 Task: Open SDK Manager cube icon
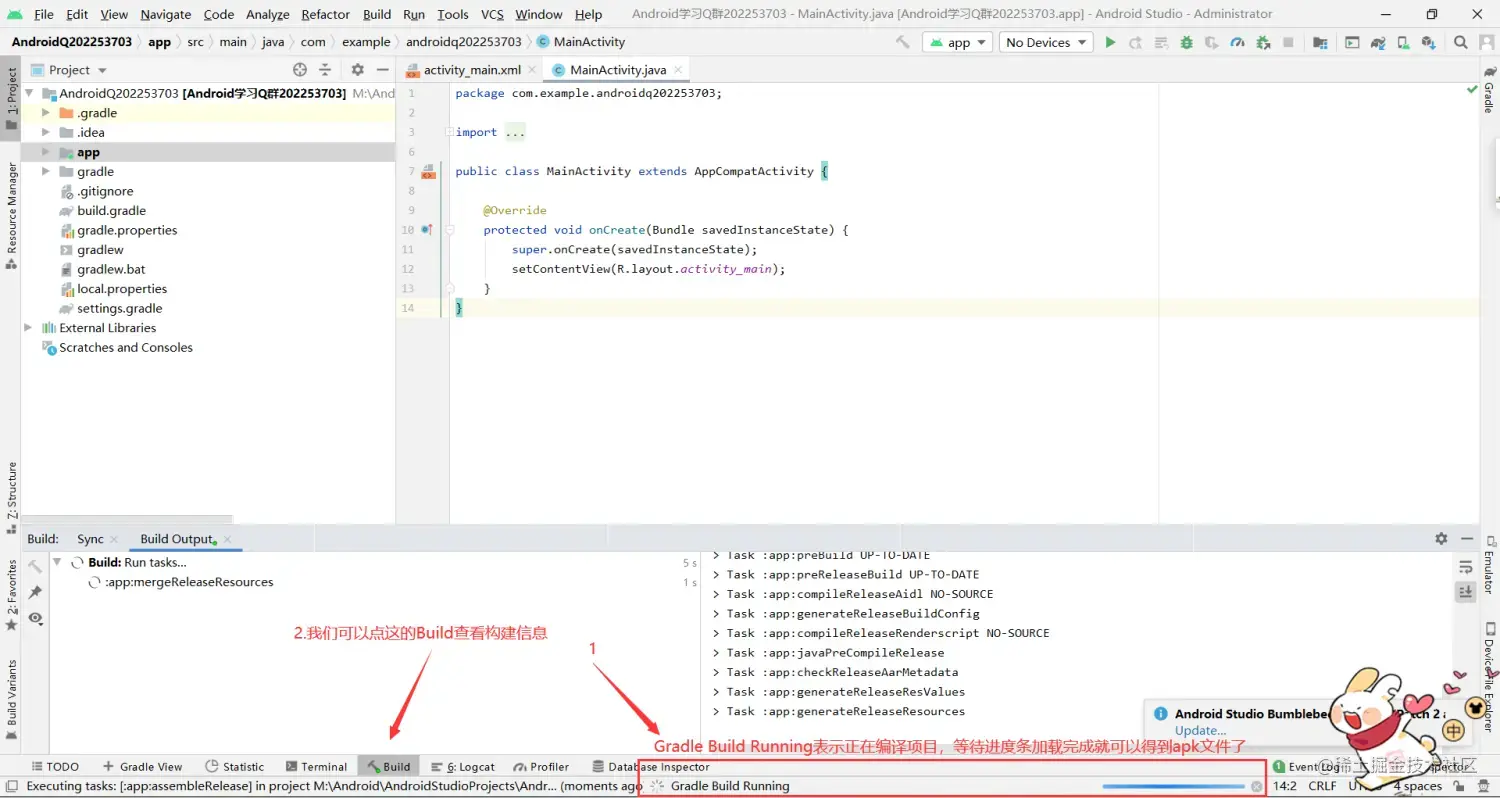click(x=1429, y=42)
